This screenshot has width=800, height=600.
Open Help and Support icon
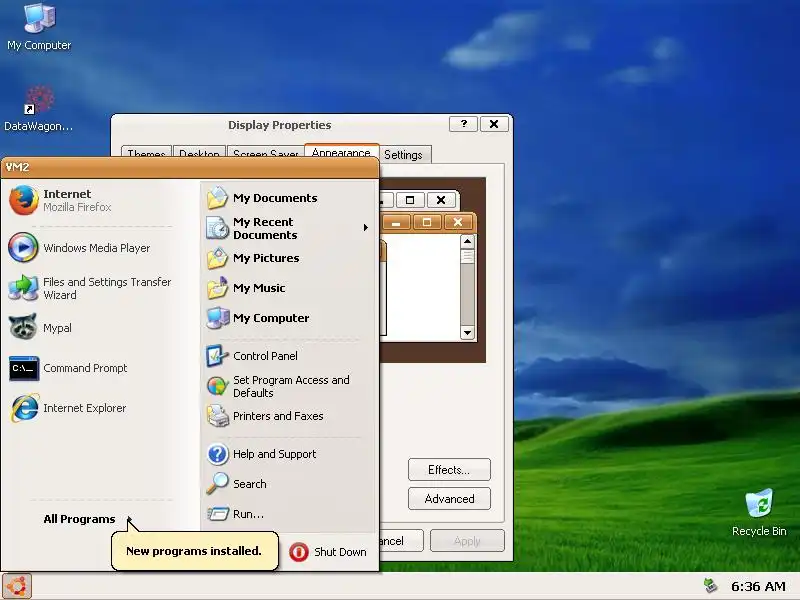(217, 454)
